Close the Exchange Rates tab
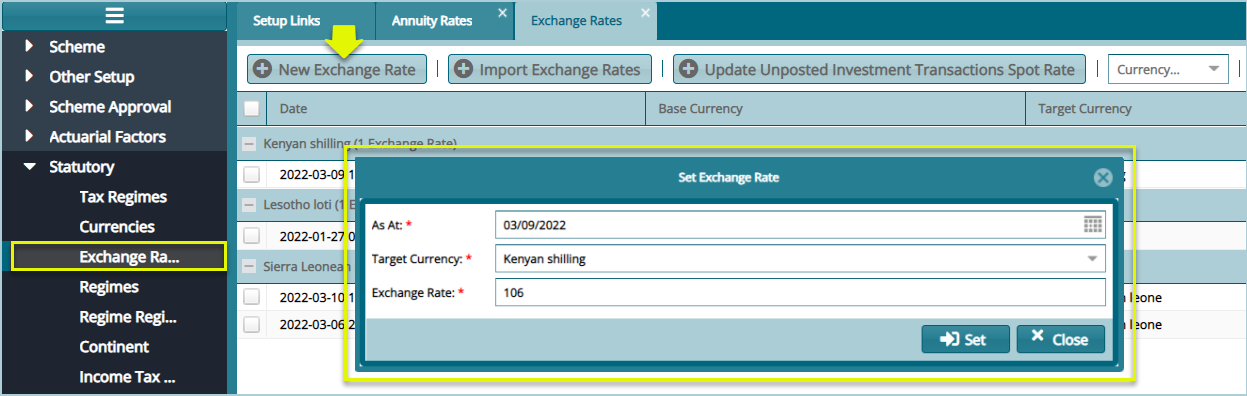The width and height of the screenshot is (1247, 396). point(645,13)
